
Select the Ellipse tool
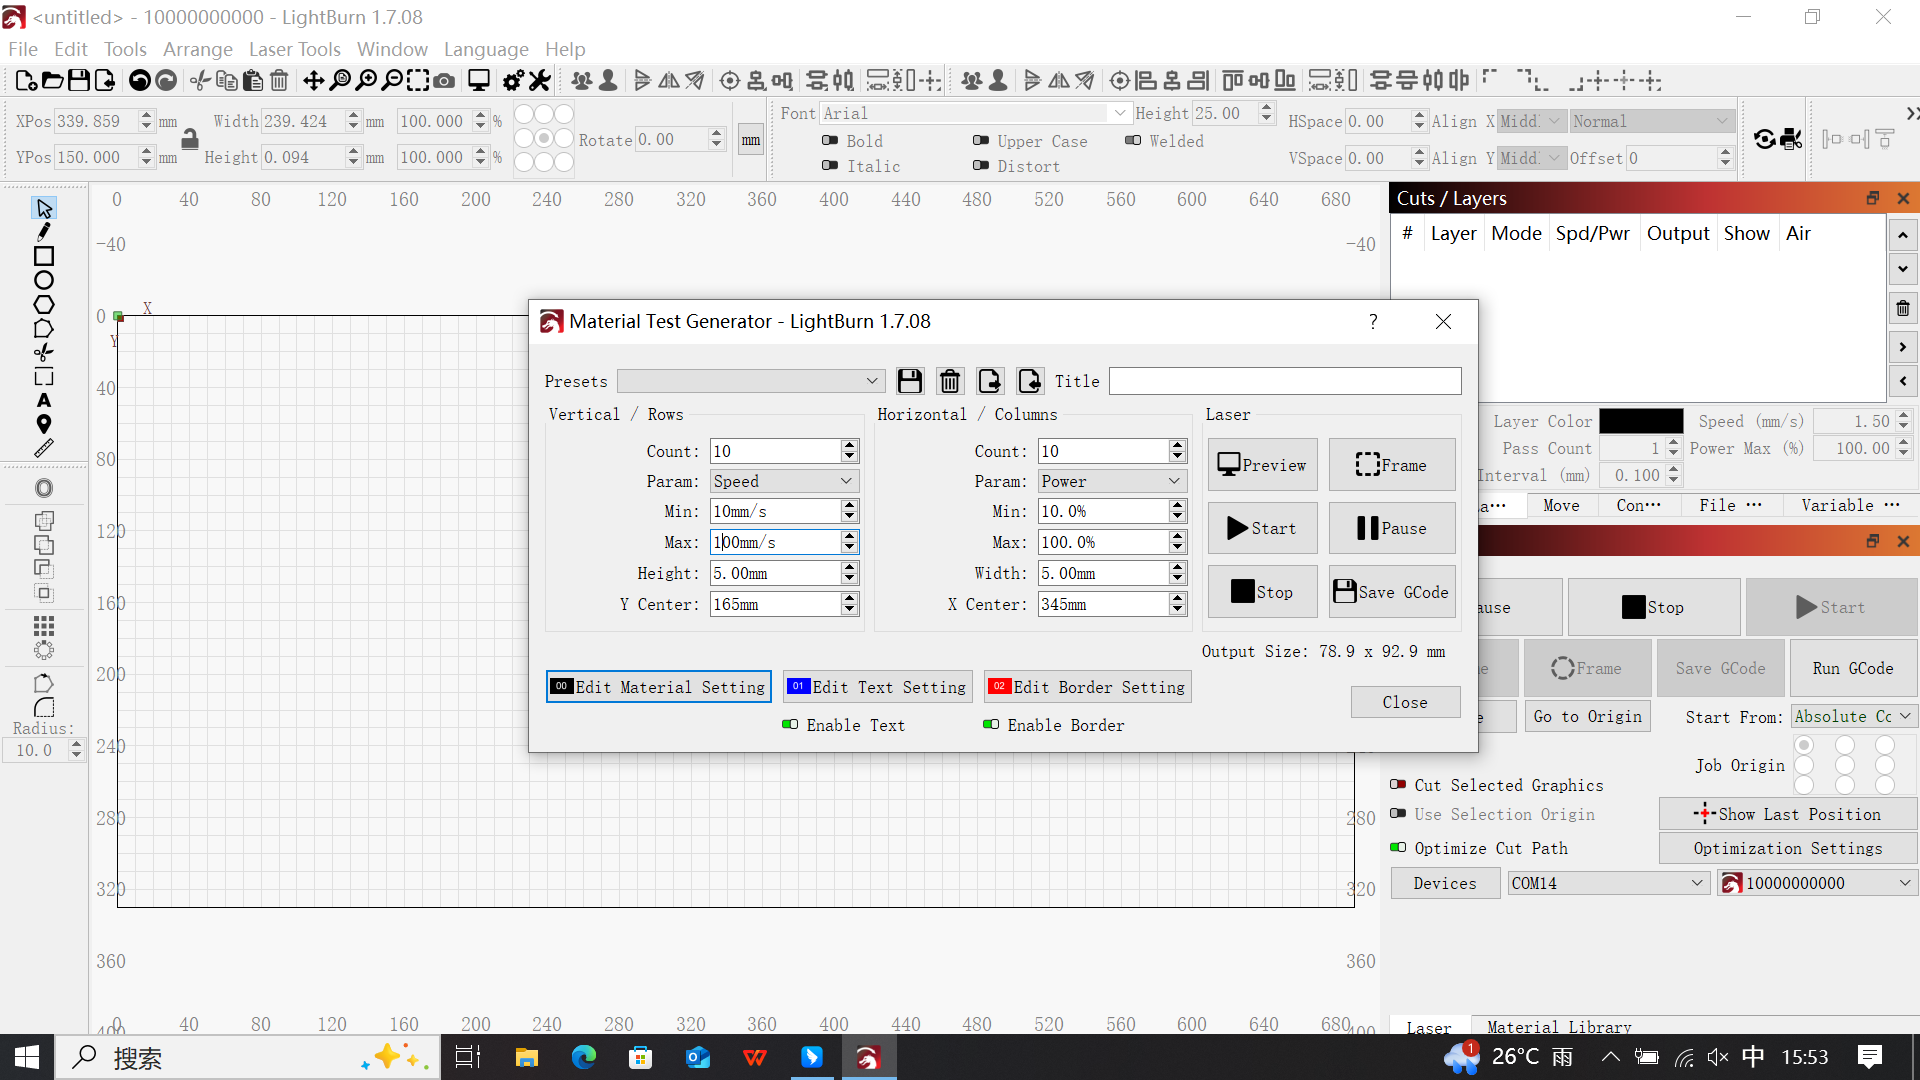click(44, 281)
